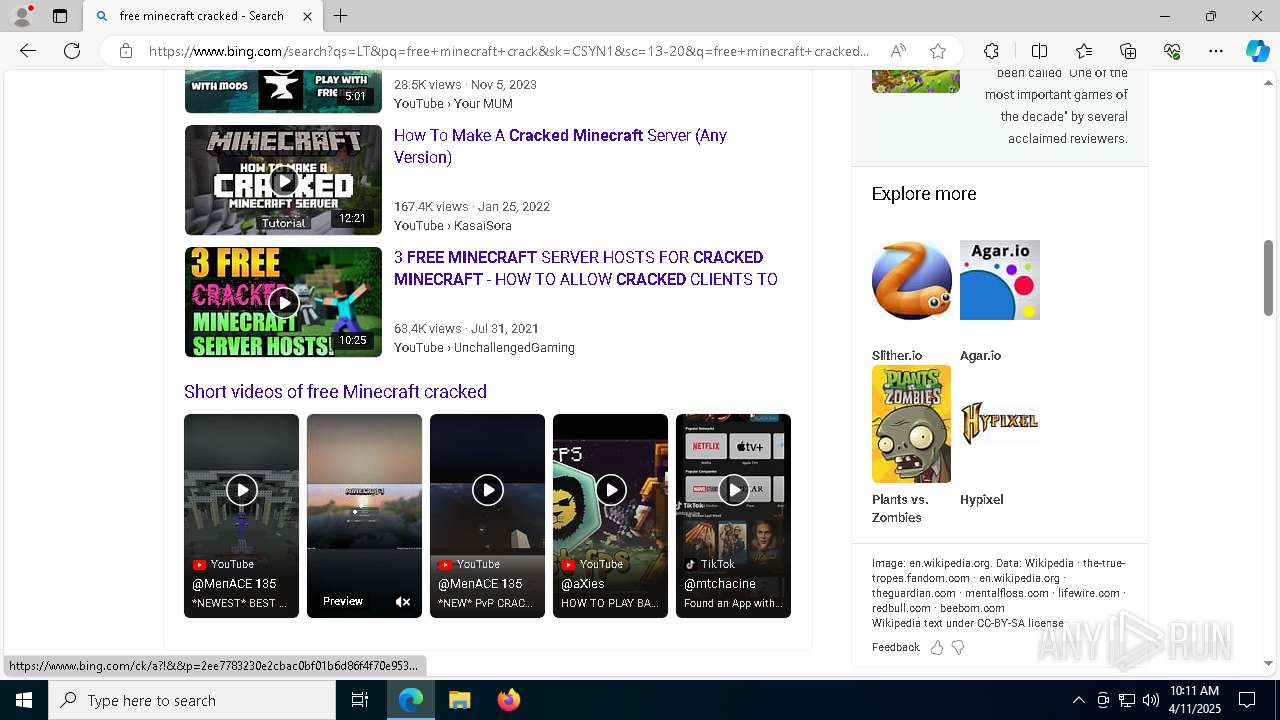Viewport: 1280px width, 720px height.
Task: Open '3 FREE MINECRAFT SERVER HOSTS' link
Action: click(x=585, y=268)
